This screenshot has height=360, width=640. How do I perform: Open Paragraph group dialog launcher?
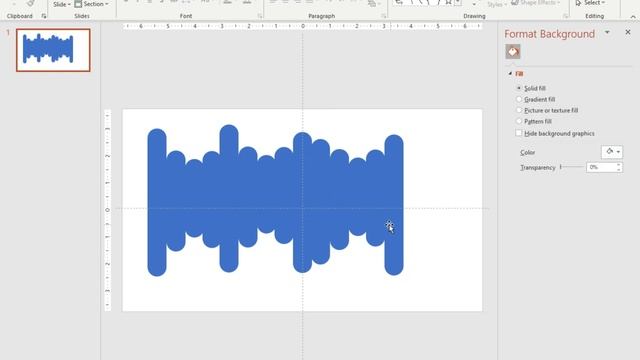click(x=383, y=16)
